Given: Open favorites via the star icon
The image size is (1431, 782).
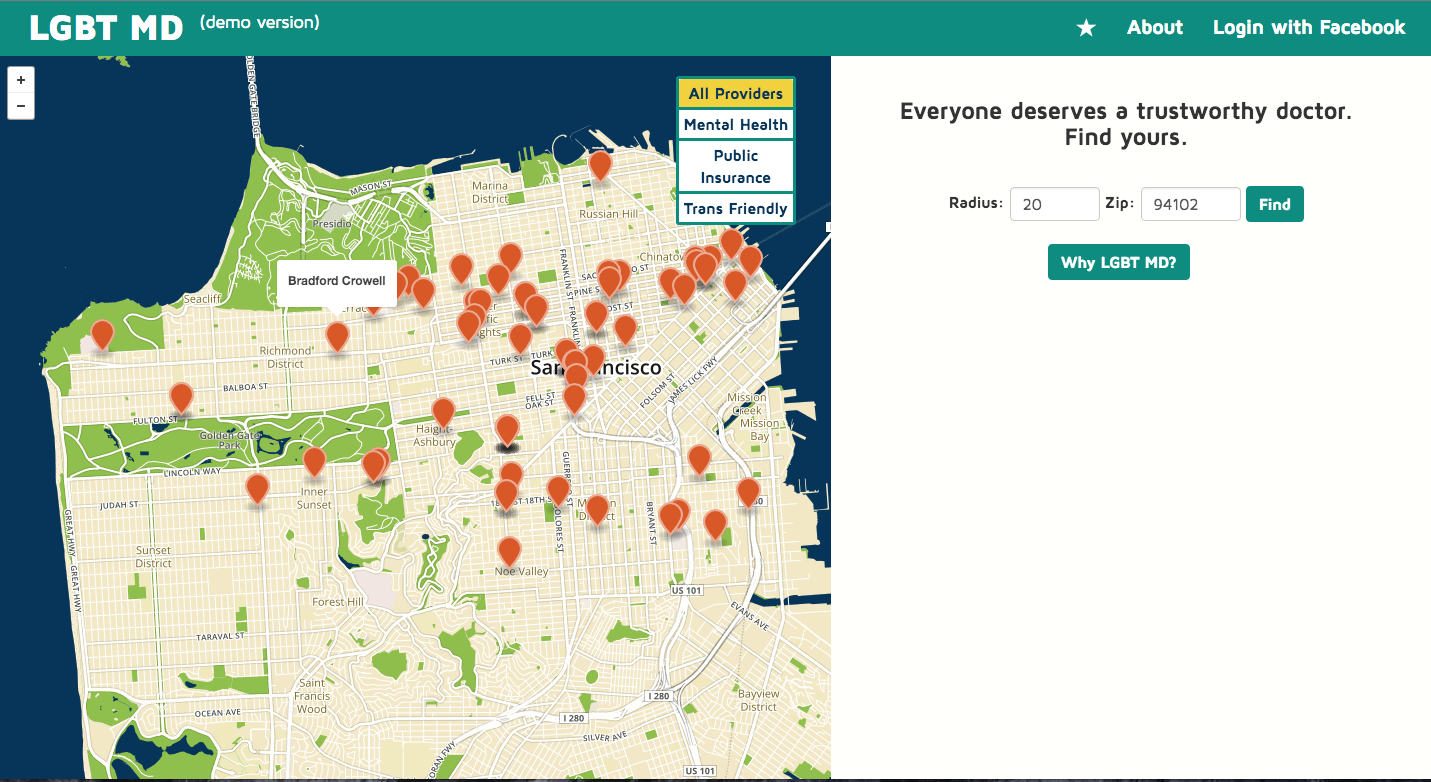Looking at the screenshot, I should (x=1086, y=28).
